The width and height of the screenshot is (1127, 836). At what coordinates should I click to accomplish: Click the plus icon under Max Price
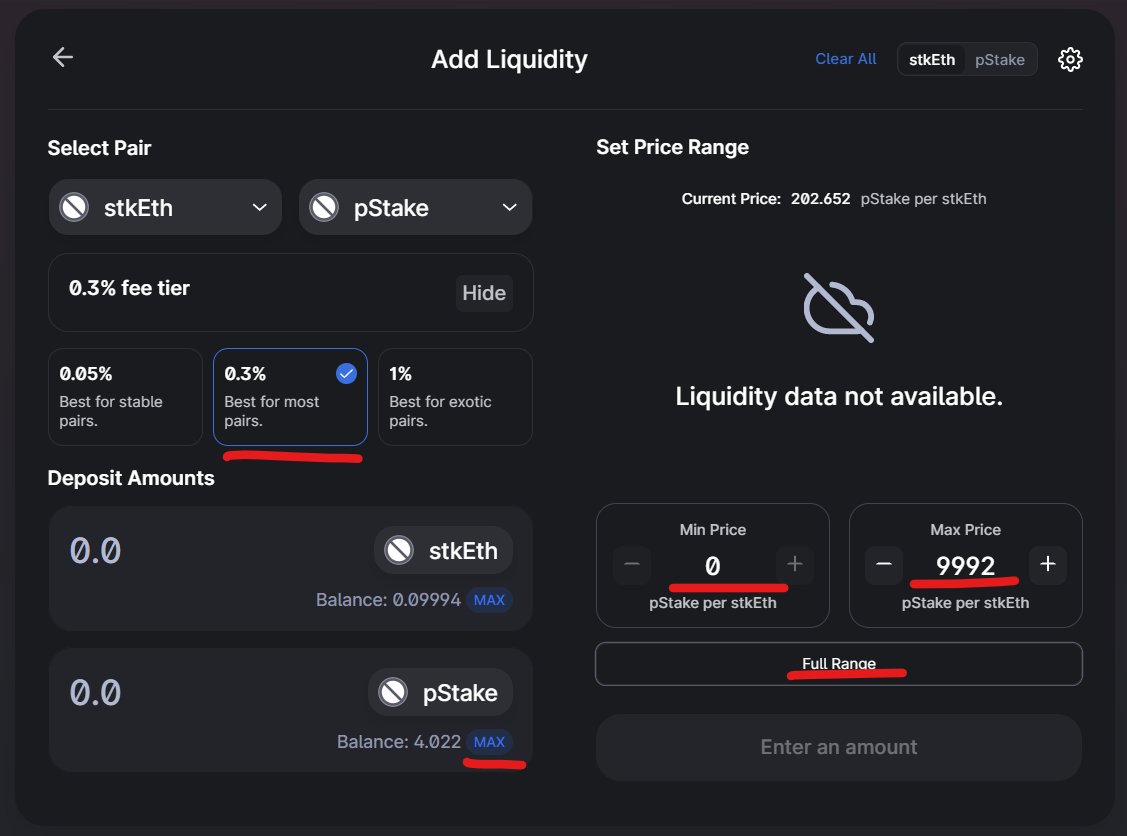pyautogui.click(x=1048, y=564)
